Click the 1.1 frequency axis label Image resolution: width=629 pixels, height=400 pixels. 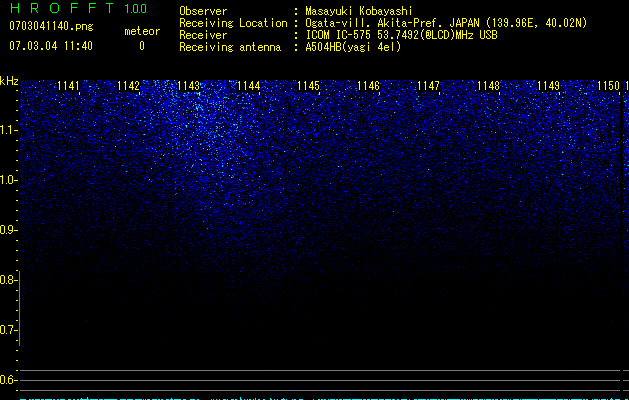[8, 130]
